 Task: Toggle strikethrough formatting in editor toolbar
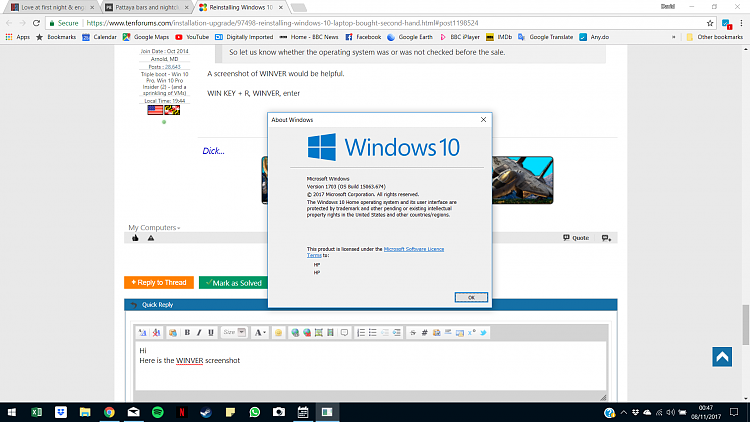(x=413, y=333)
